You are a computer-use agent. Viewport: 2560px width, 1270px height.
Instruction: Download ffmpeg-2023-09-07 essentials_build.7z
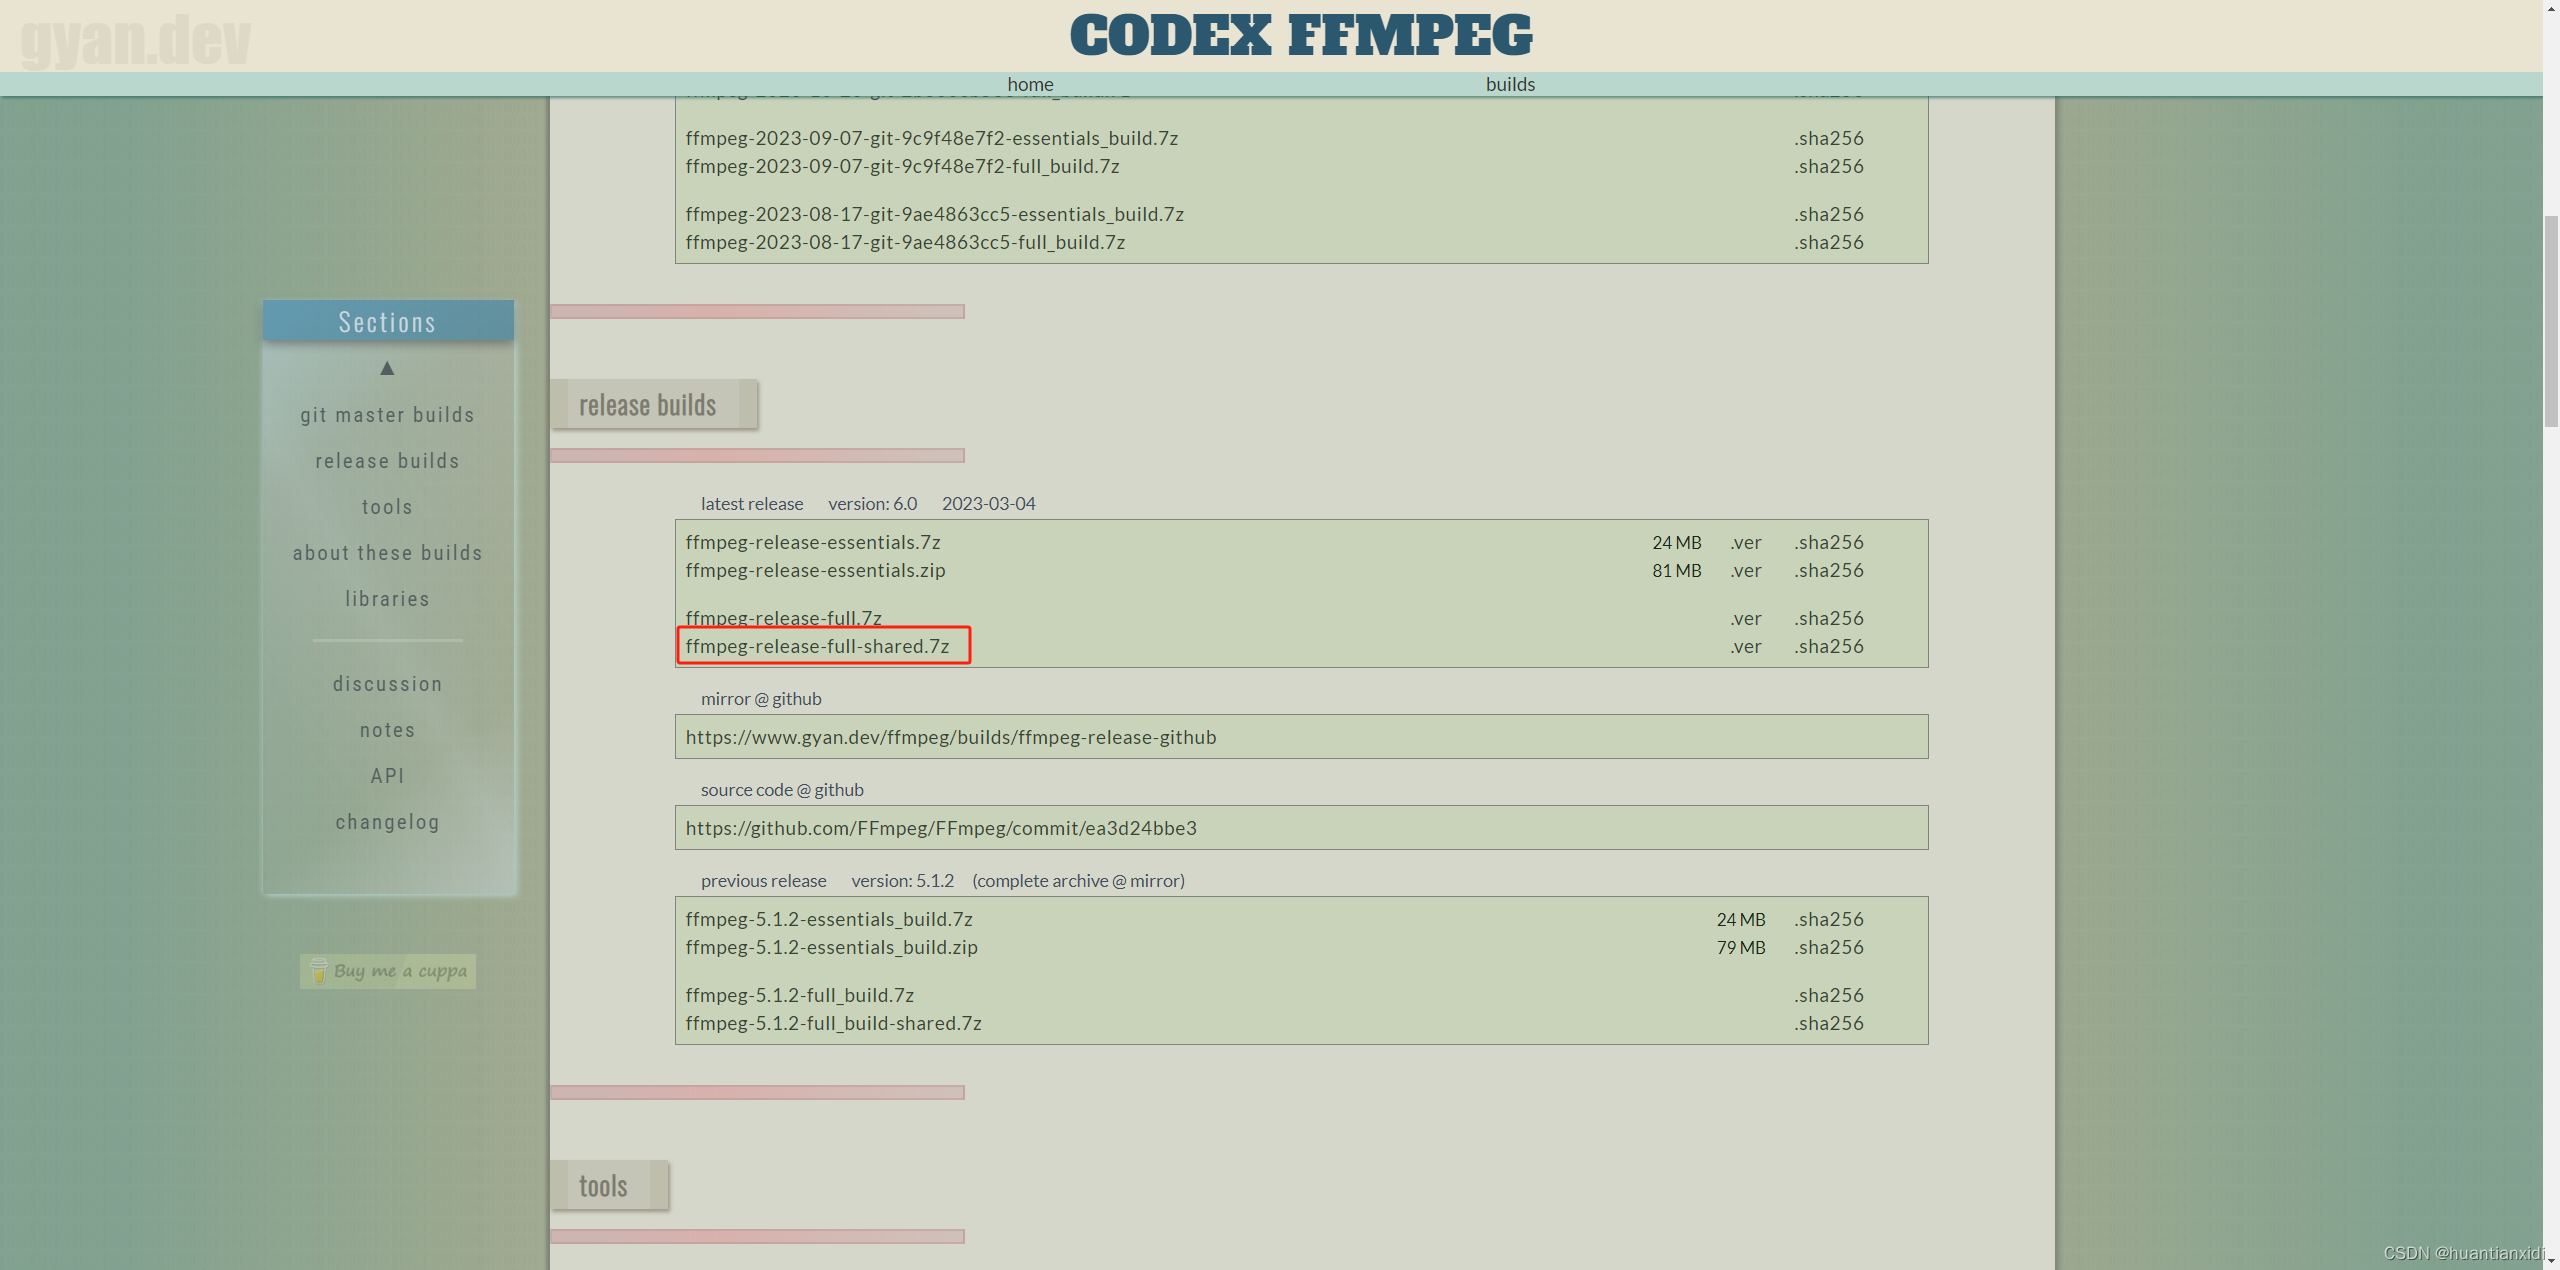tap(931, 138)
